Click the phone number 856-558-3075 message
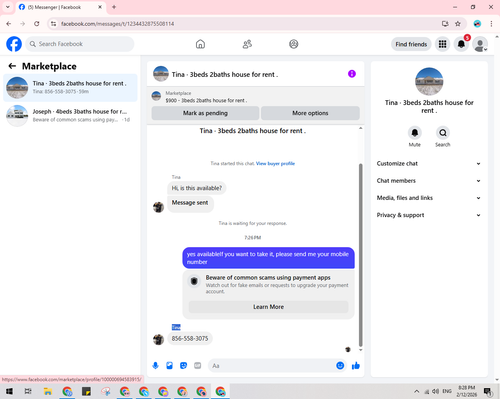 pyautogui.click(x=190, y=338)
